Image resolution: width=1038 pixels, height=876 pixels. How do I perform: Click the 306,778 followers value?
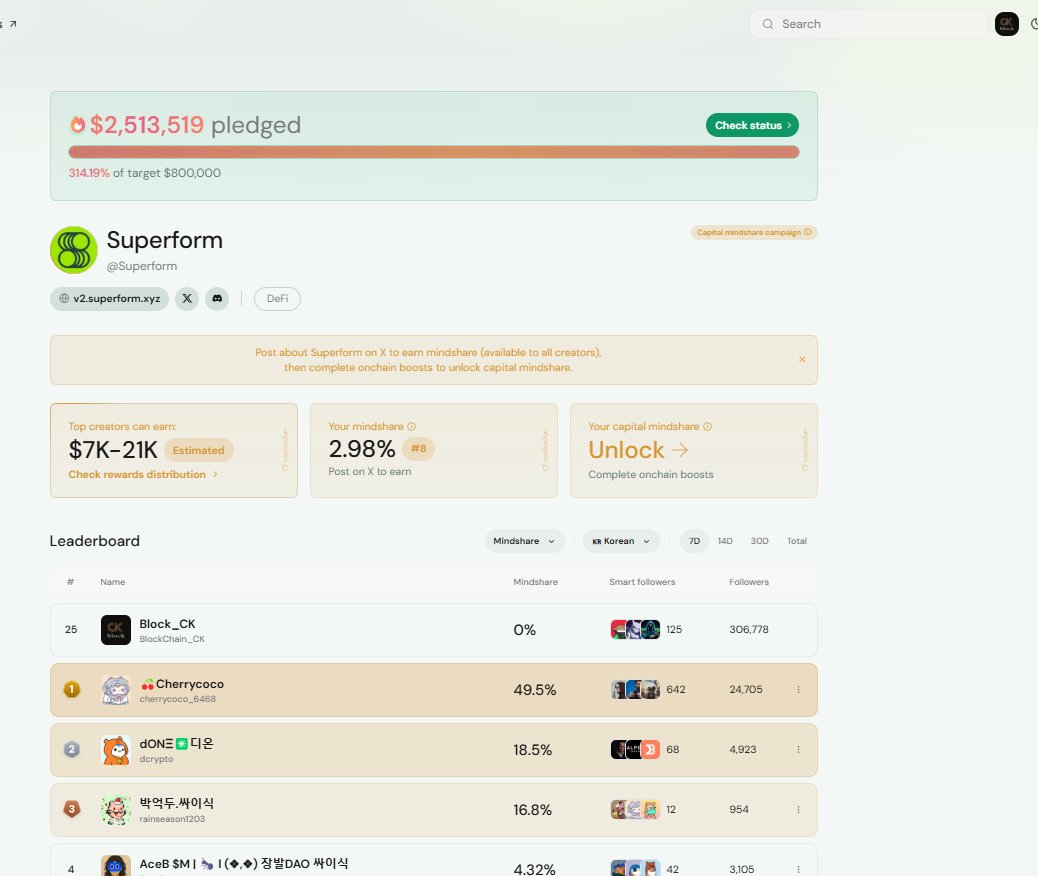tap(749, 630)
